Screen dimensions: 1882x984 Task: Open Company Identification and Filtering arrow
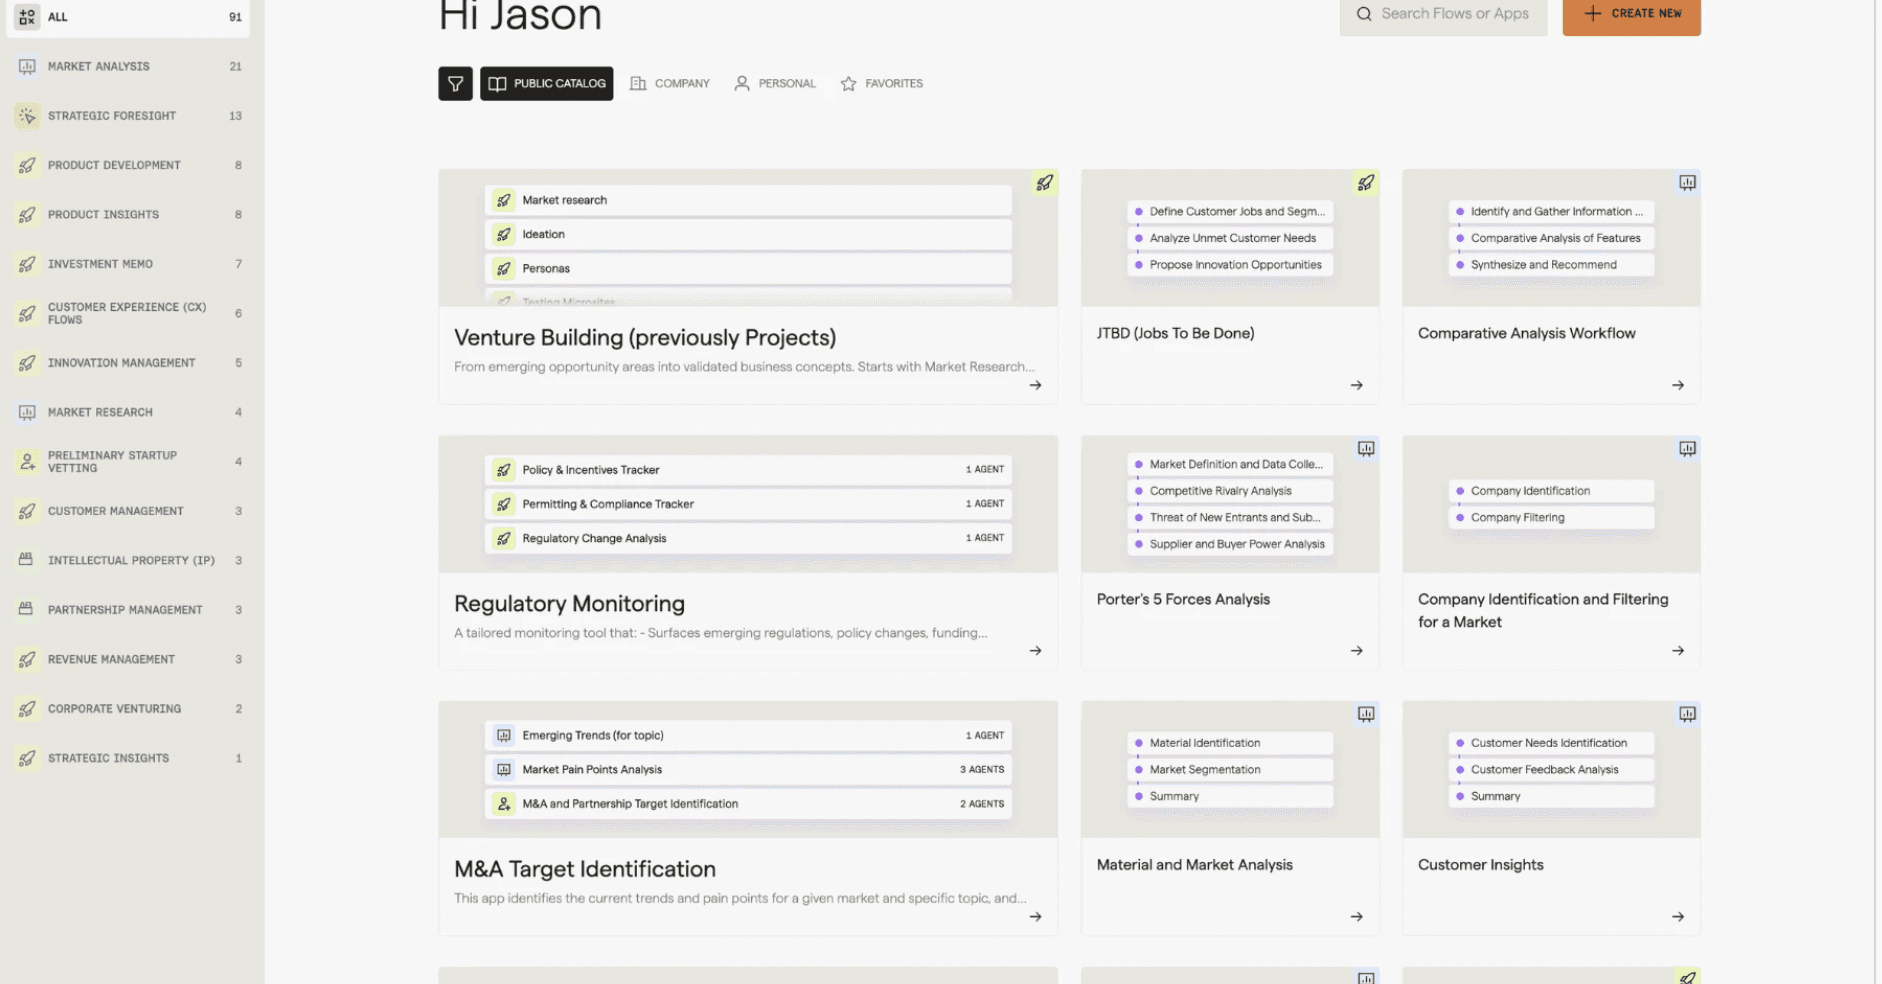pyautogui.click(x=1678, y=651)
